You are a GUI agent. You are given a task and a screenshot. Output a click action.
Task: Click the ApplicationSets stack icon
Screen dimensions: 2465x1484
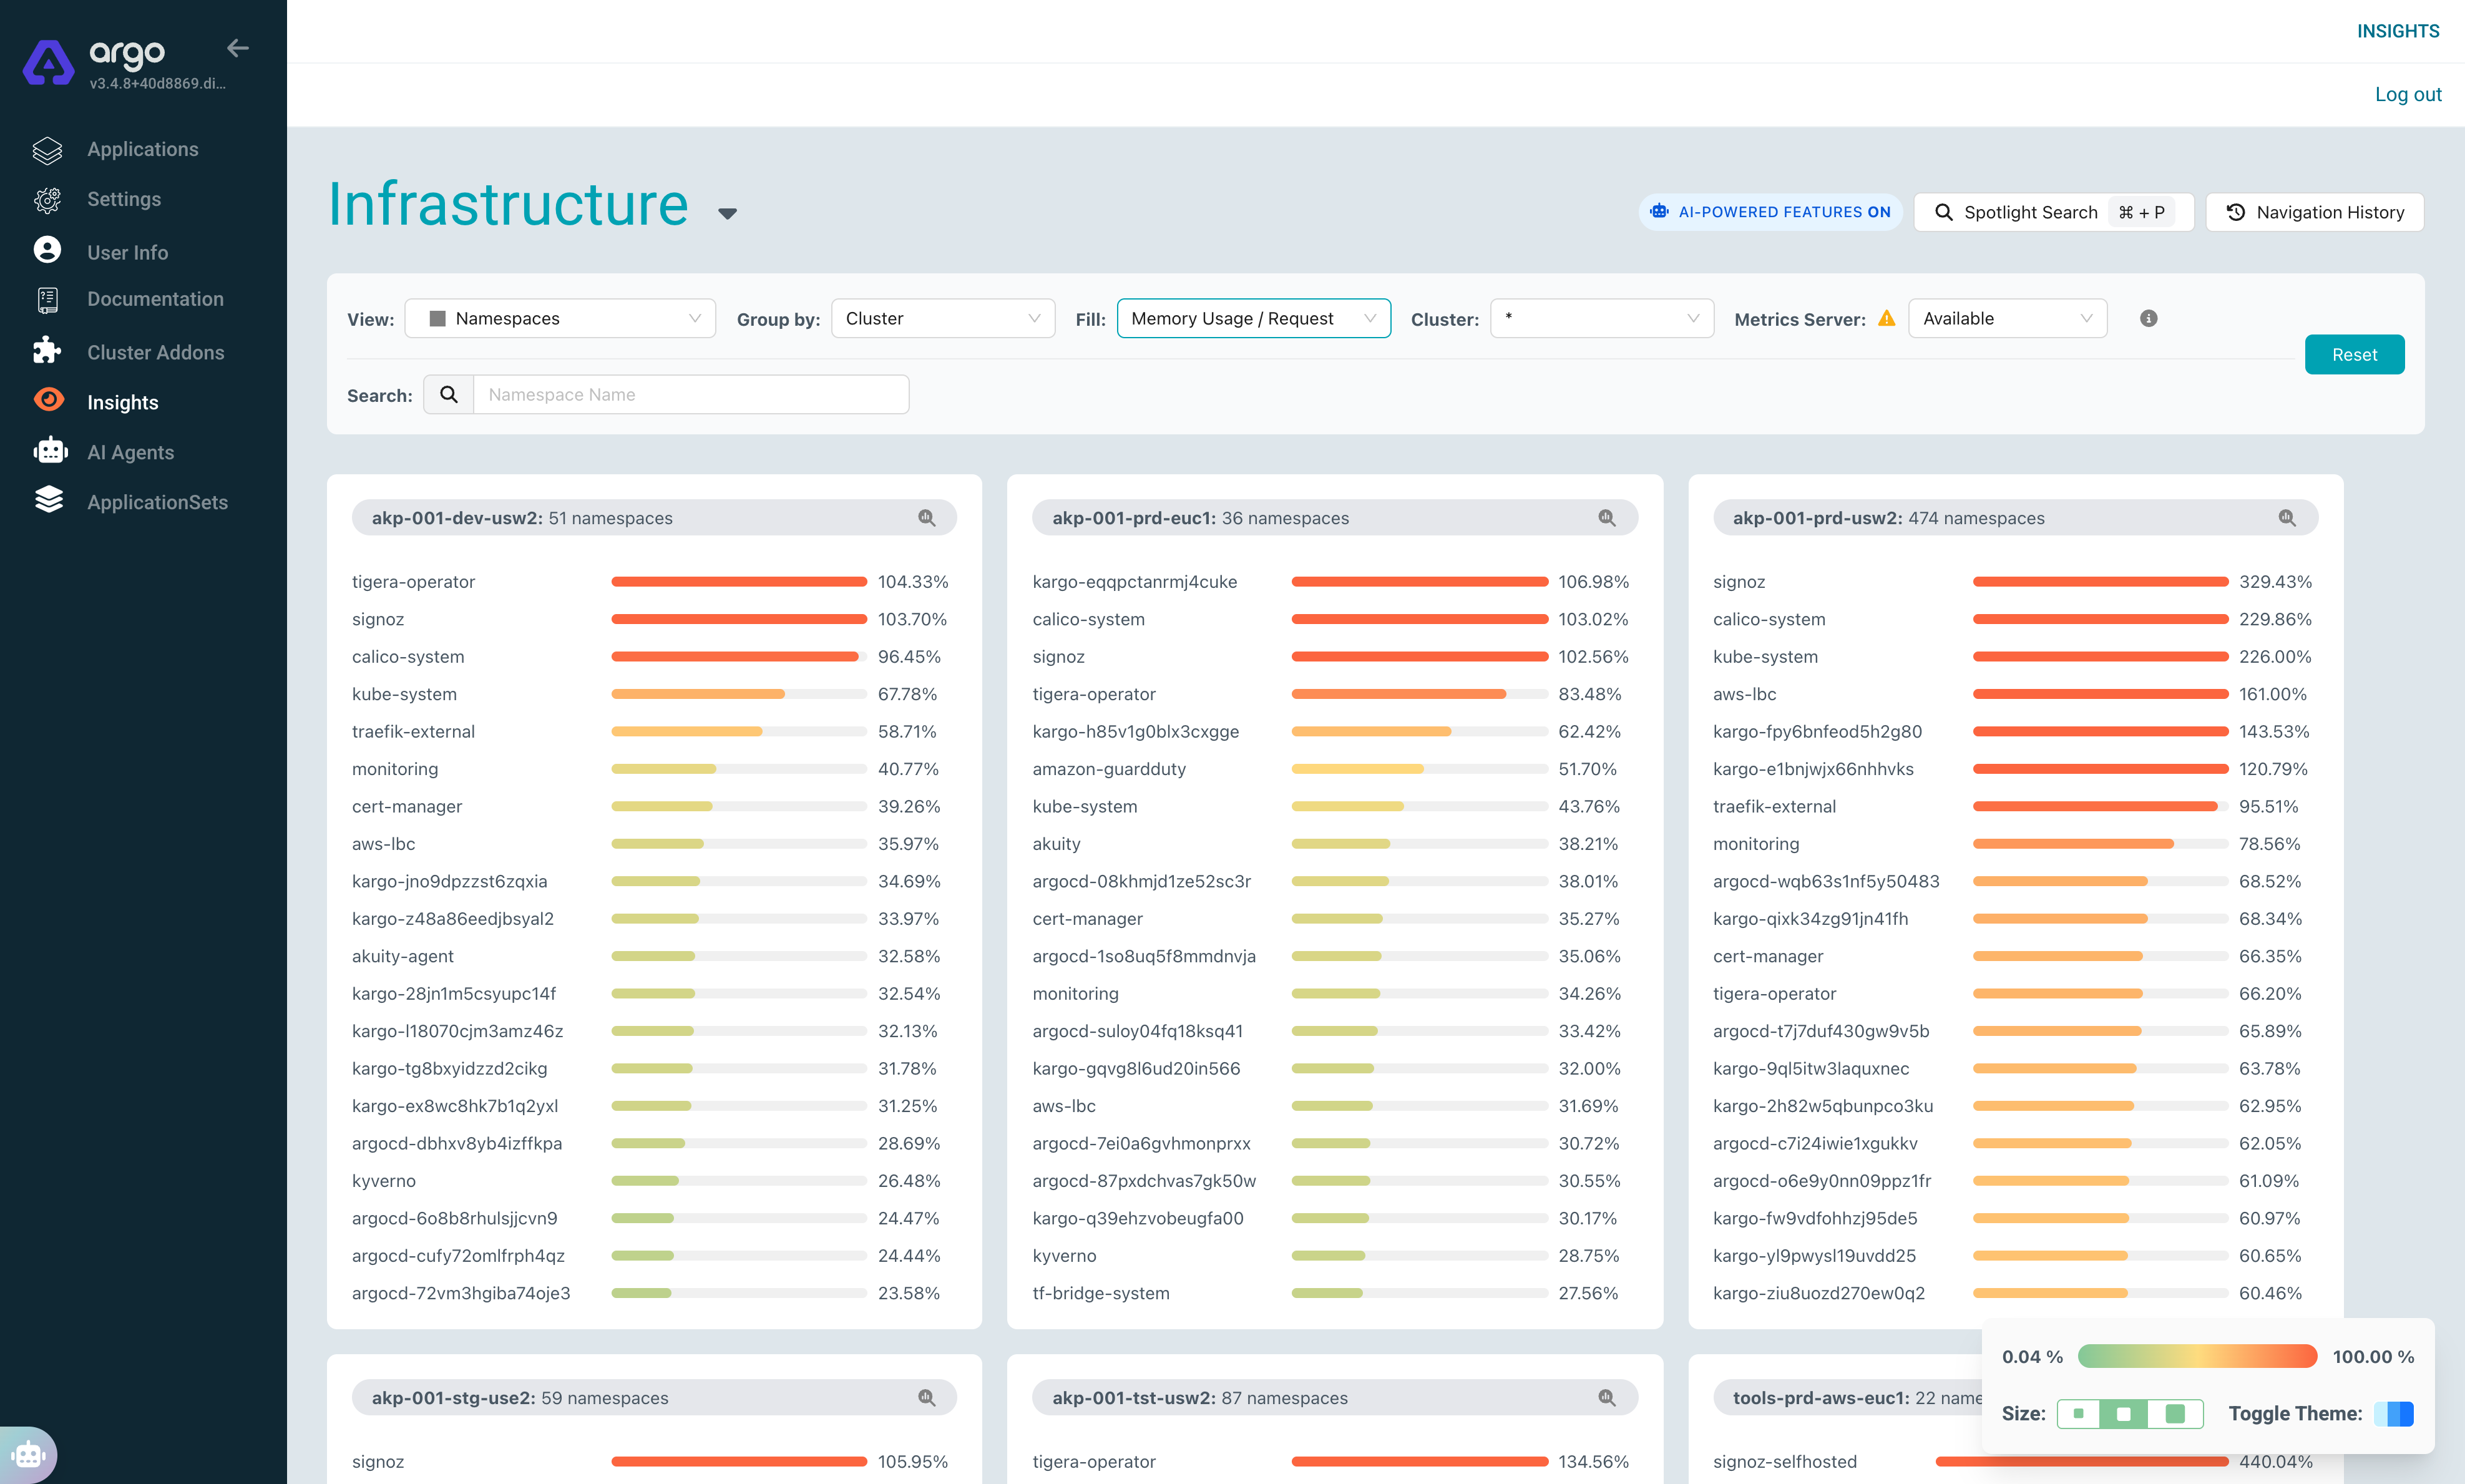point(49,500)
